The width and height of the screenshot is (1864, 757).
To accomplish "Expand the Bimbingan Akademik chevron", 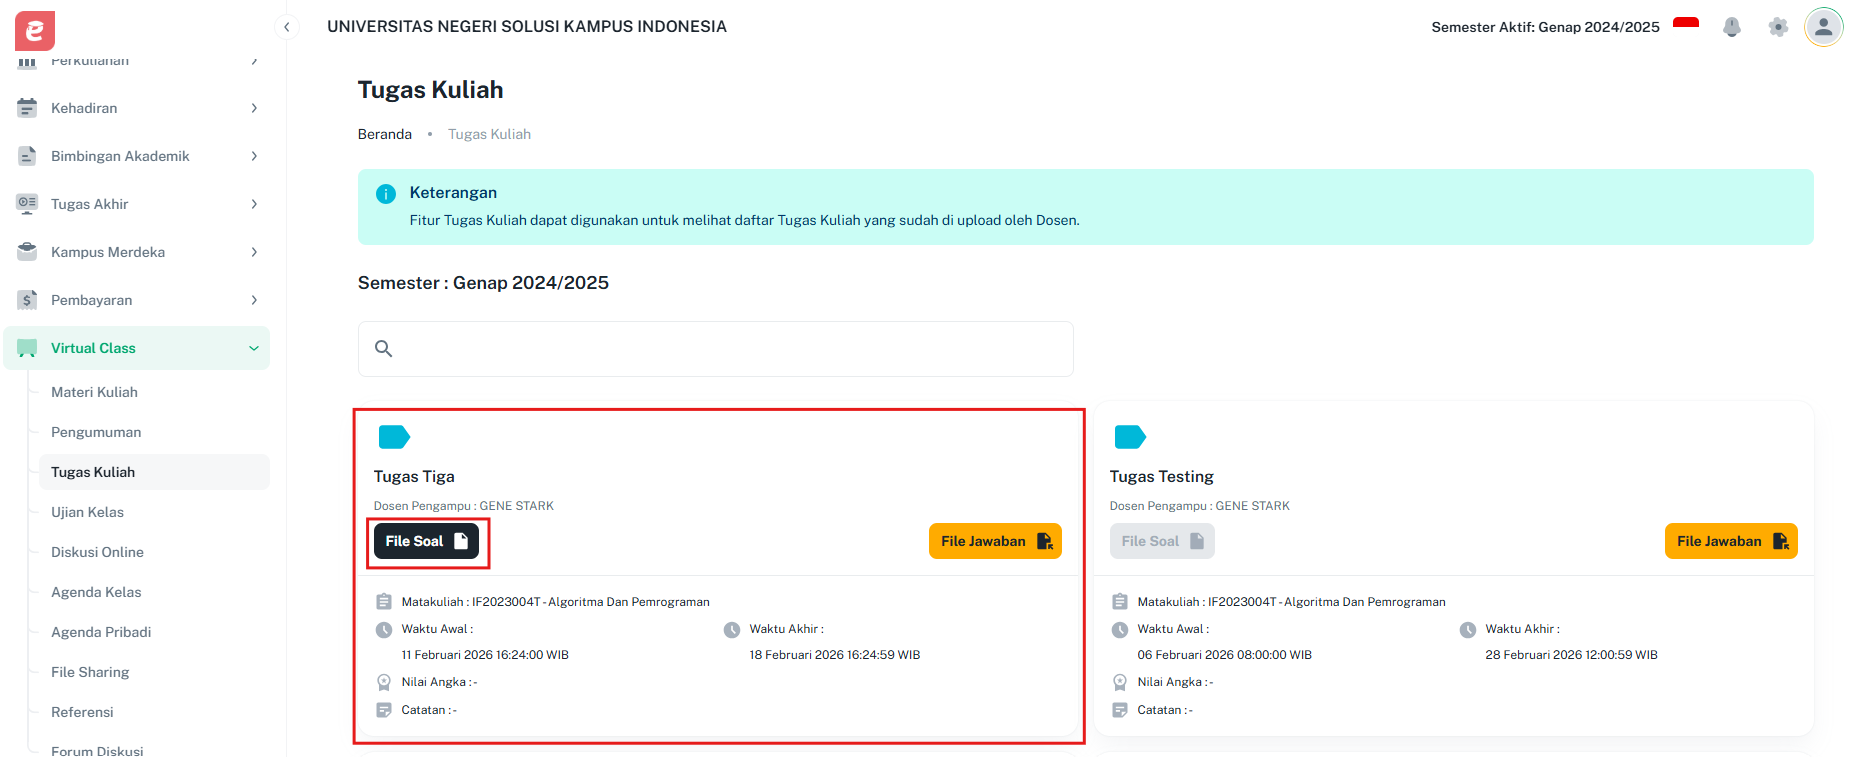I will tap(254, 156).
